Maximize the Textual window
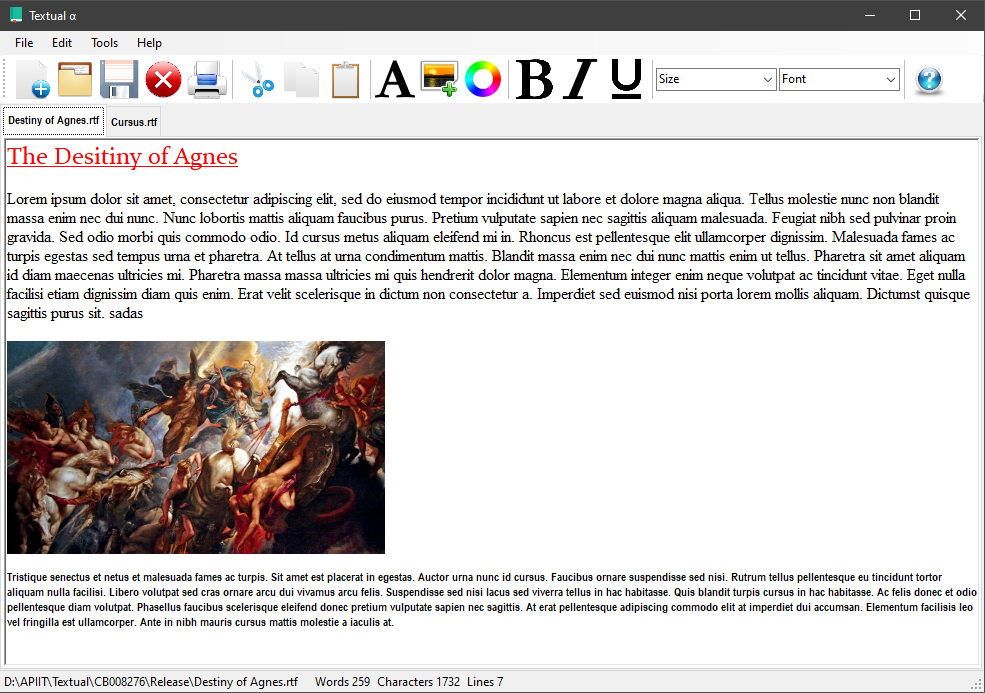The height and width of the screenshot is (693, 985). pos(915,15)
